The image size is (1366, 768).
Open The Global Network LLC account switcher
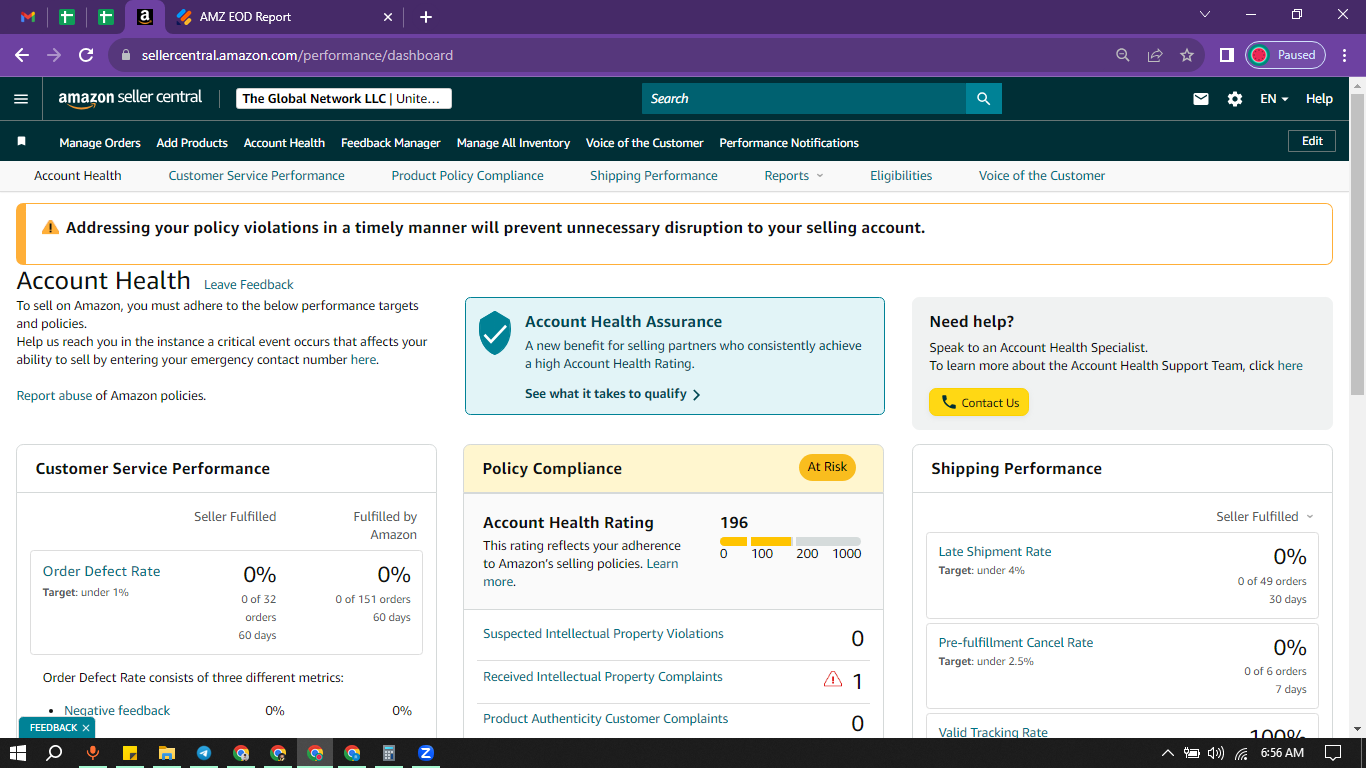(x=344, y=99)
